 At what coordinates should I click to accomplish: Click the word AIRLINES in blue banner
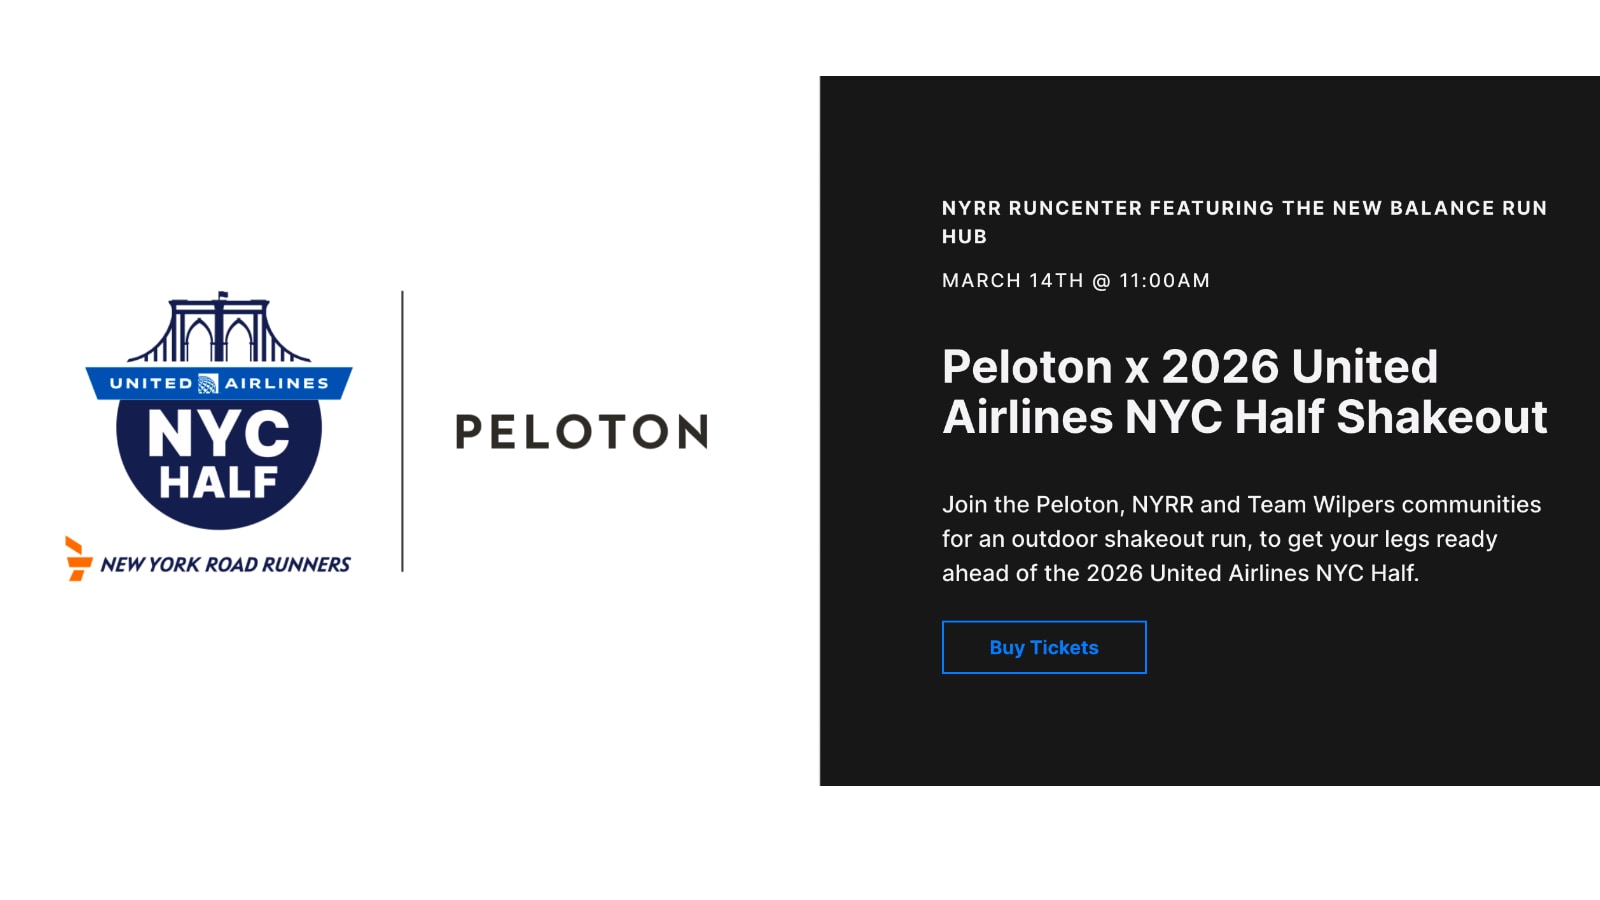pyautogui.click(x=277, y=383)
